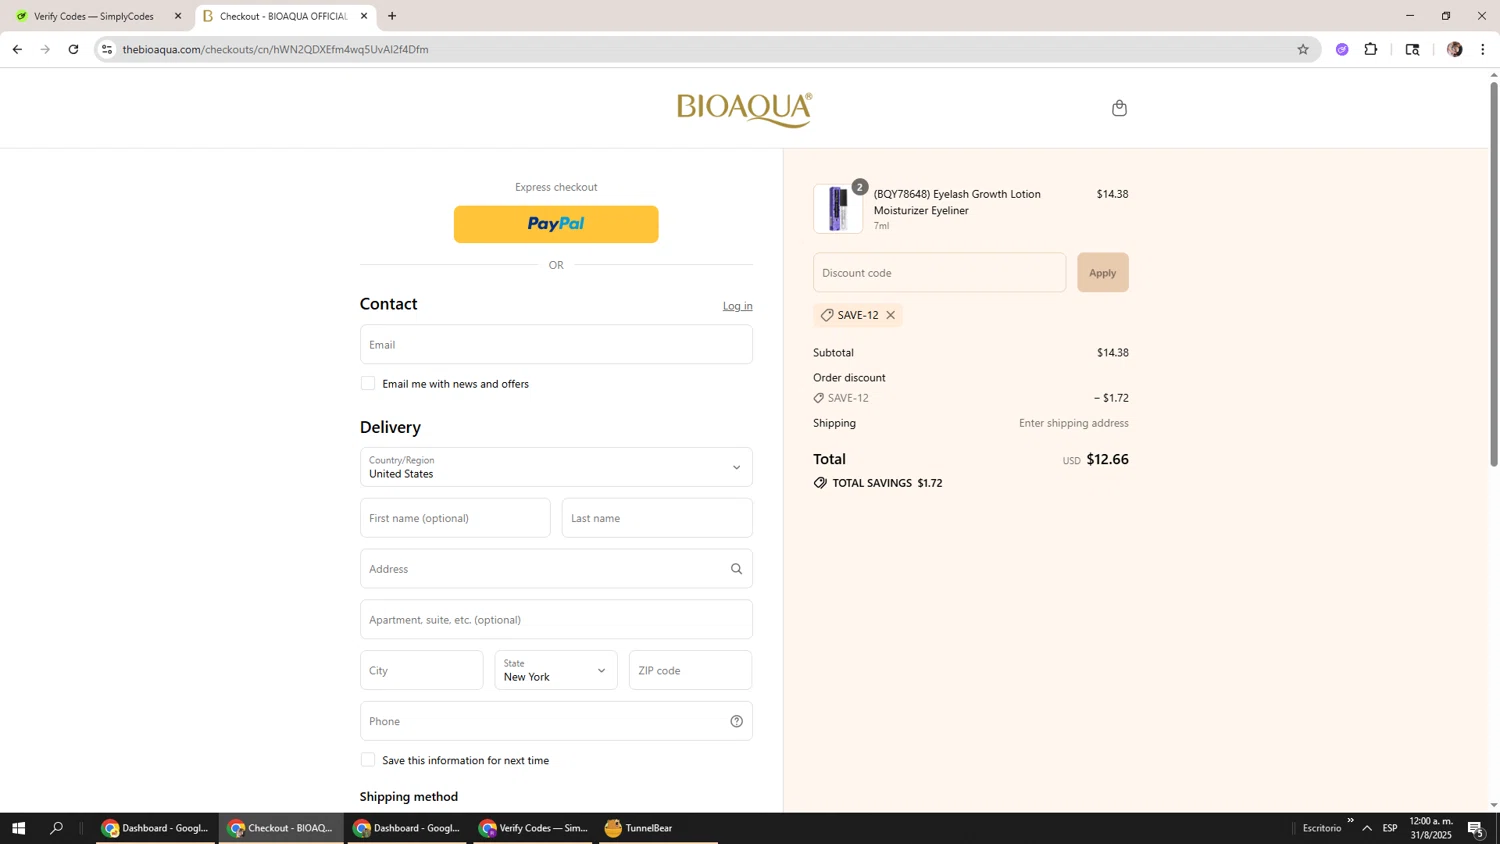Open the phone field help icon
Screen dimensions: 1500x844
[736, 721]
